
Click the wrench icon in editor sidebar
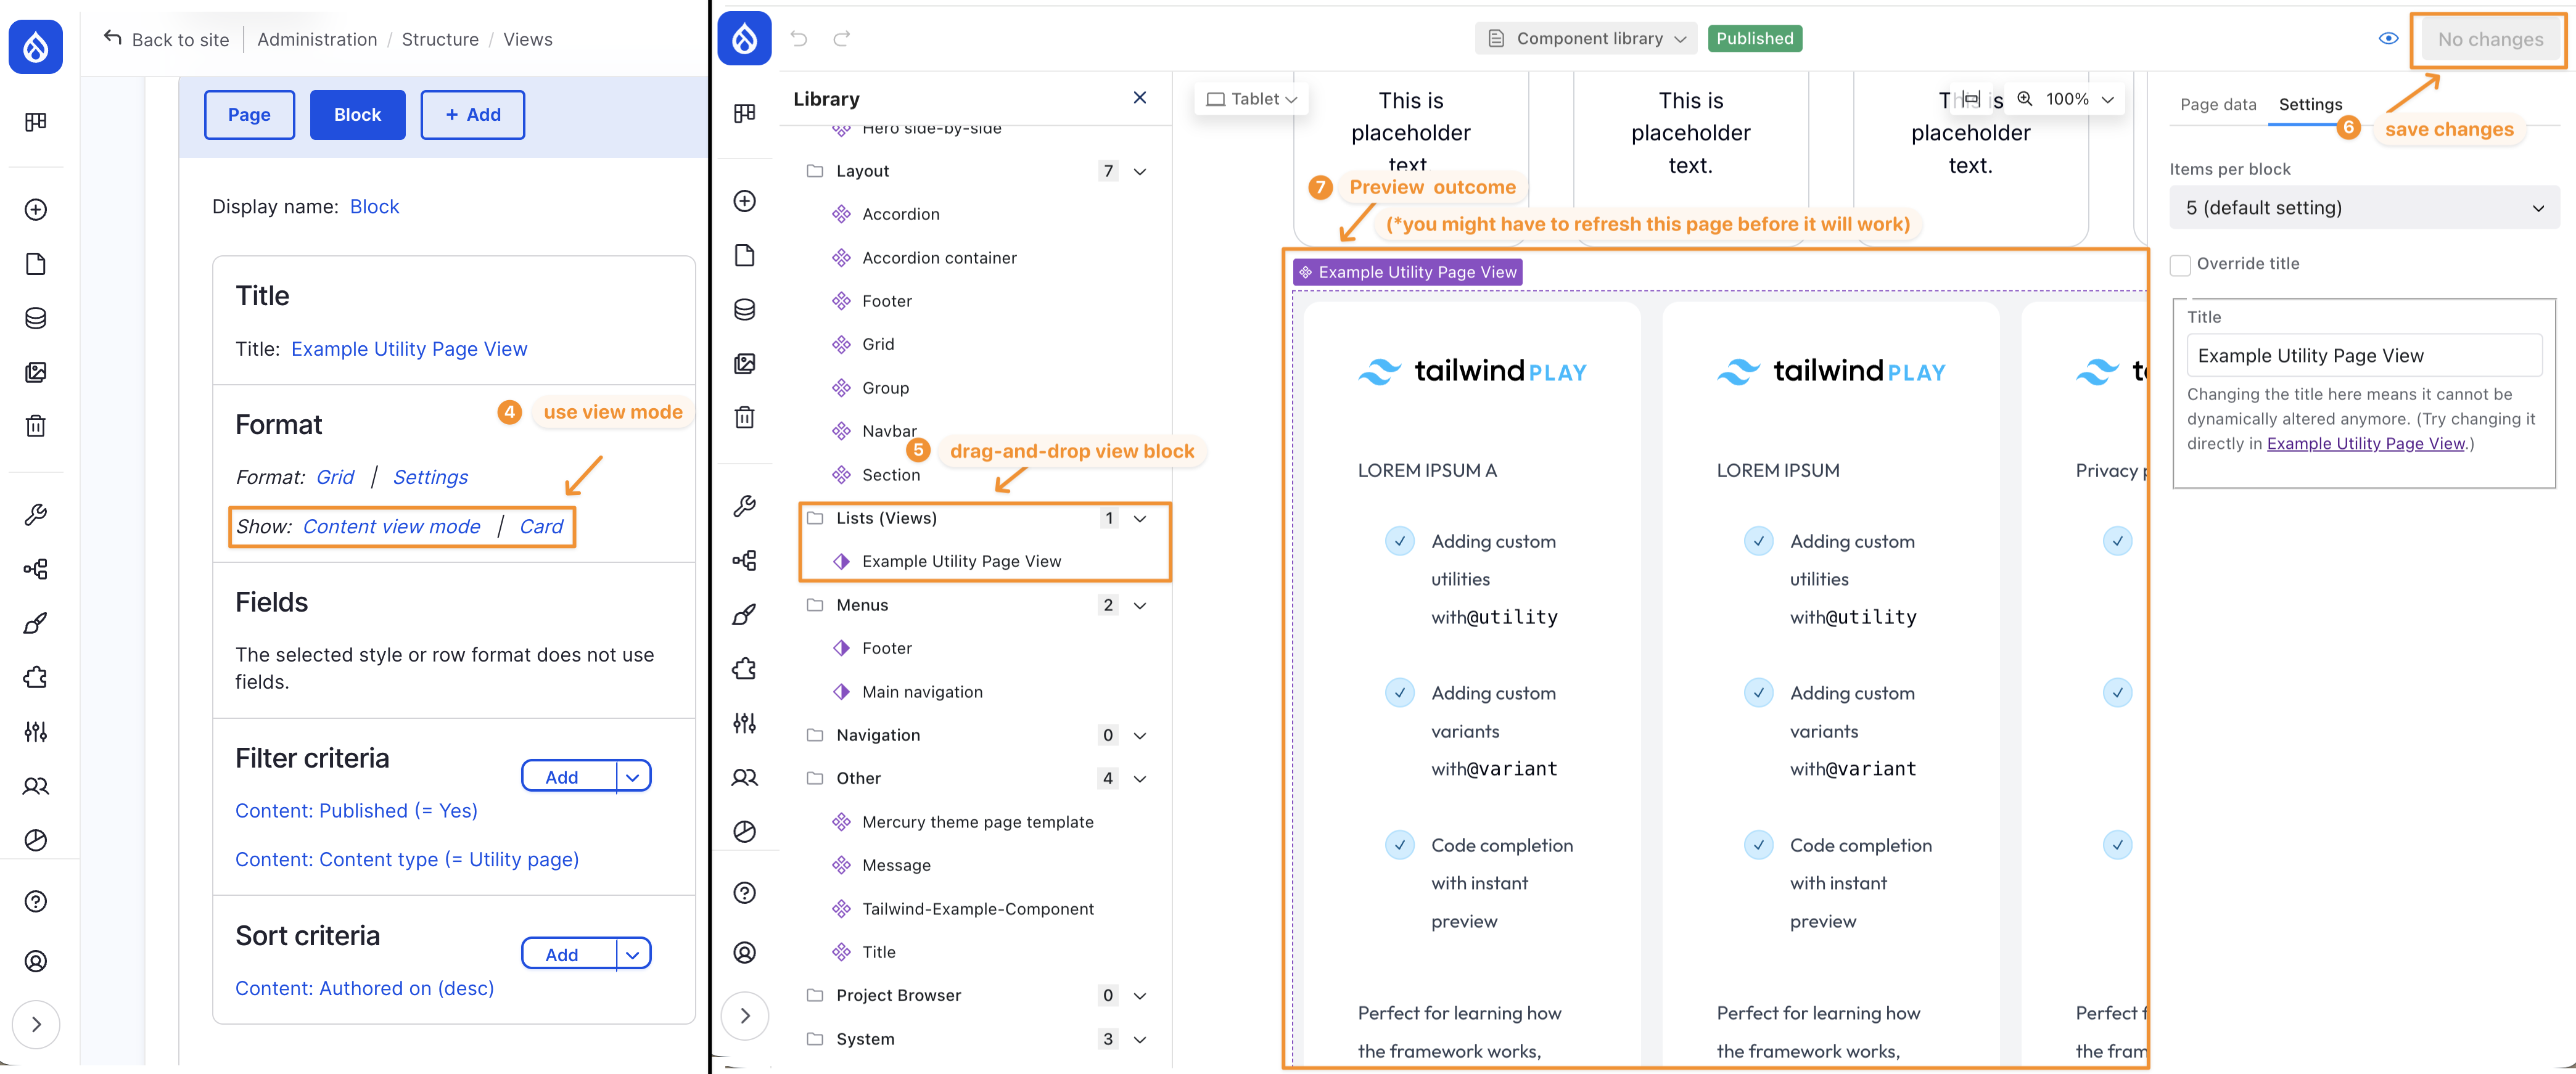(744, 506)
